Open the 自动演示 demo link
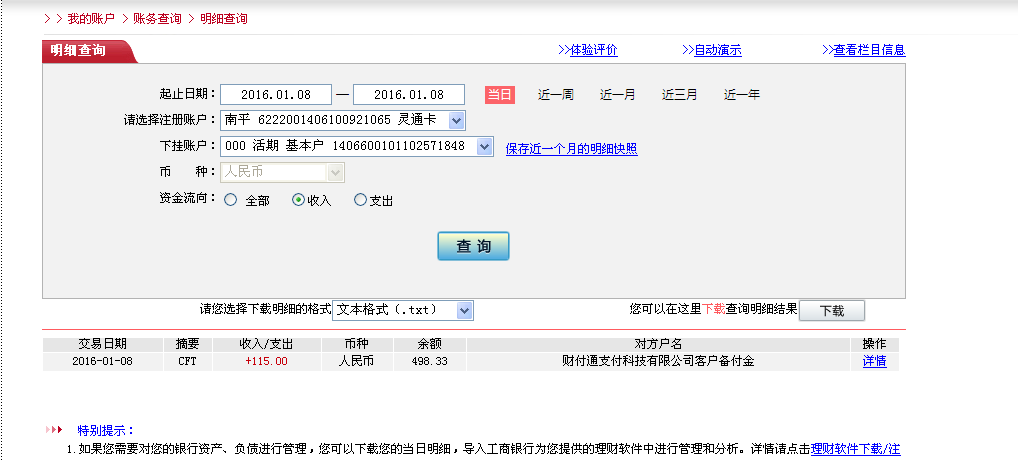The width and height of the screenshot is (1018, 461). (712, 50)
